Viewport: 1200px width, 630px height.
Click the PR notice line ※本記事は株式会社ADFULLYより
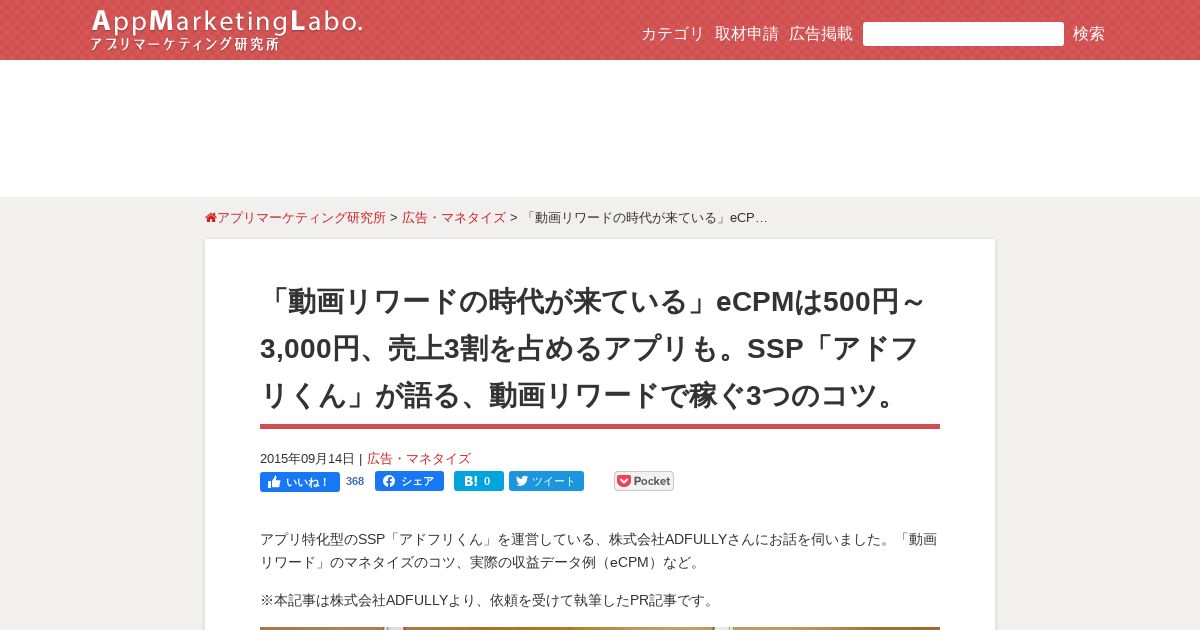(490, 600)
